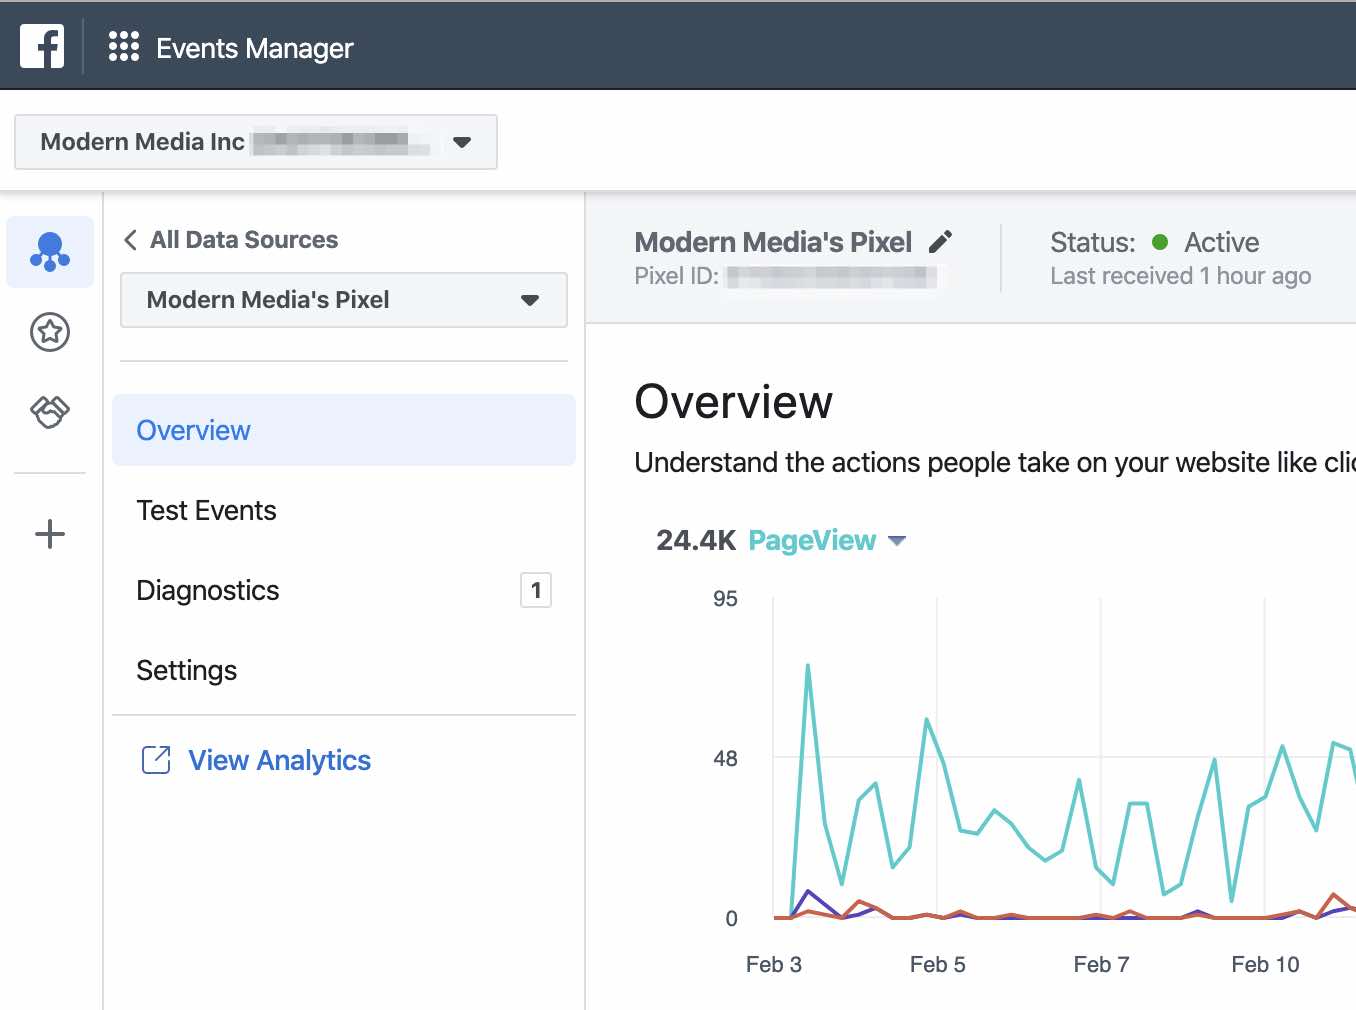Click the dropdown arrow next to PageView
1356x1010 pixels.
[897, 541]
